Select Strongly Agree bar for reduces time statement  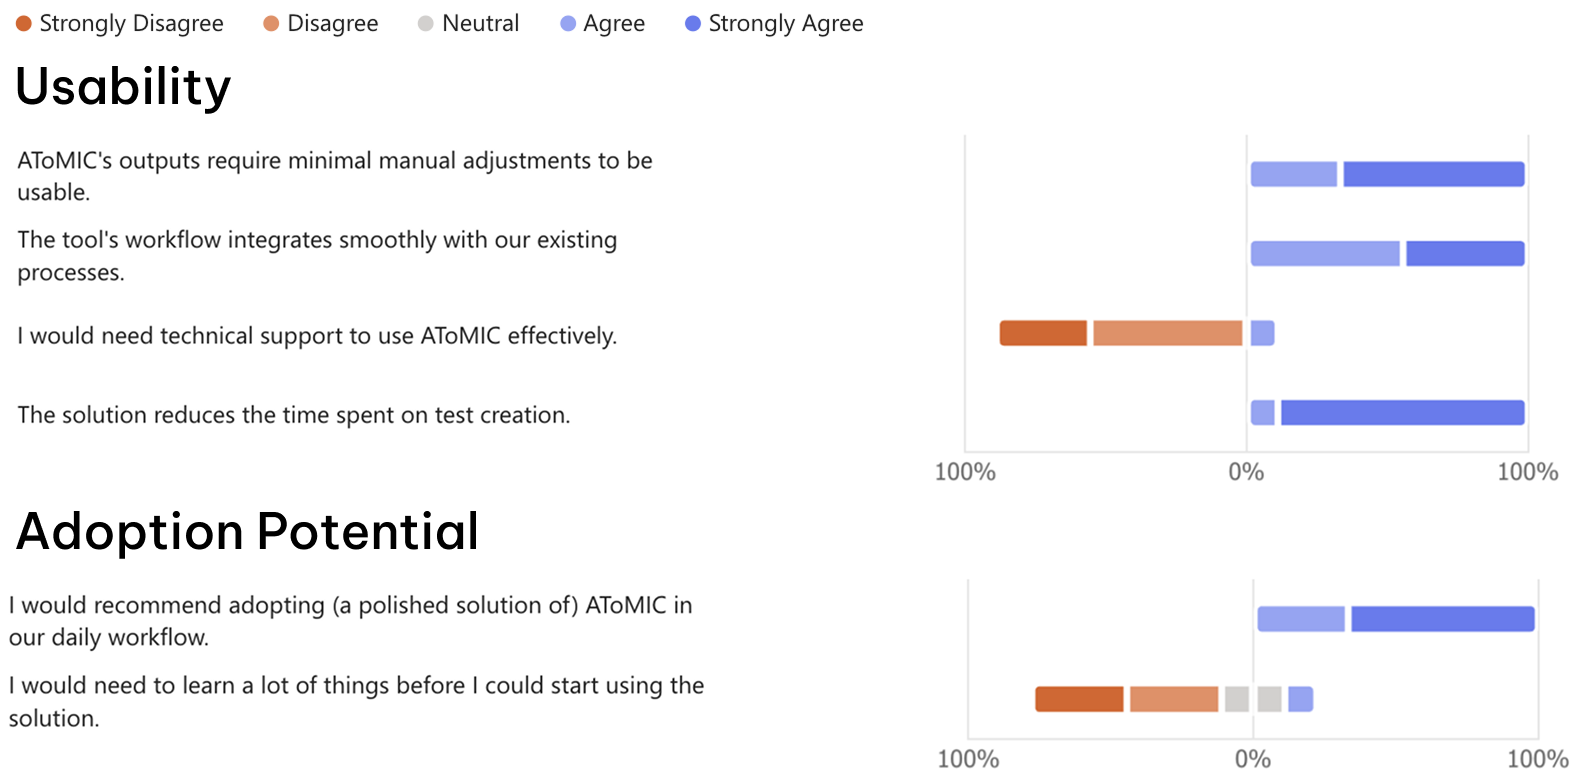click(x=1402, y=412)
